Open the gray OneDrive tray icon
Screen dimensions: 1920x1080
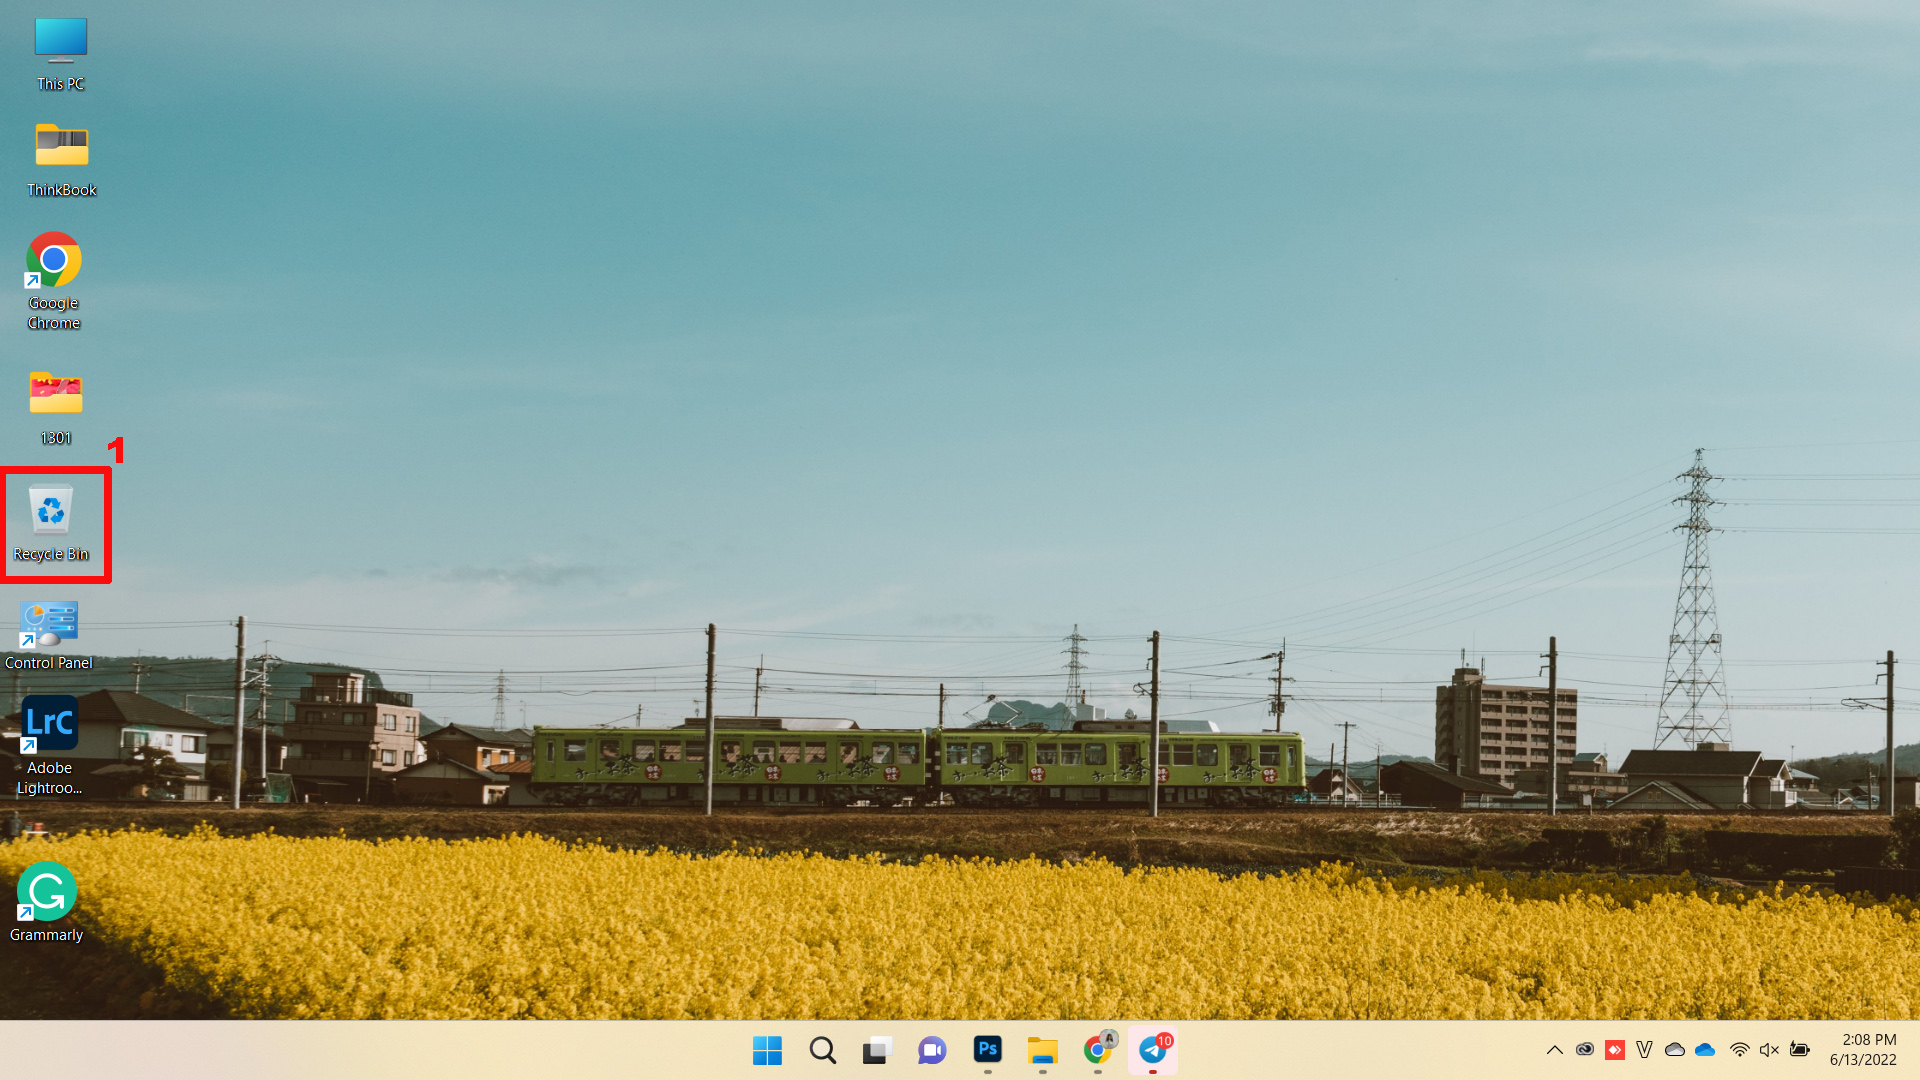pyautogui.click(x=1674, y=1050)
